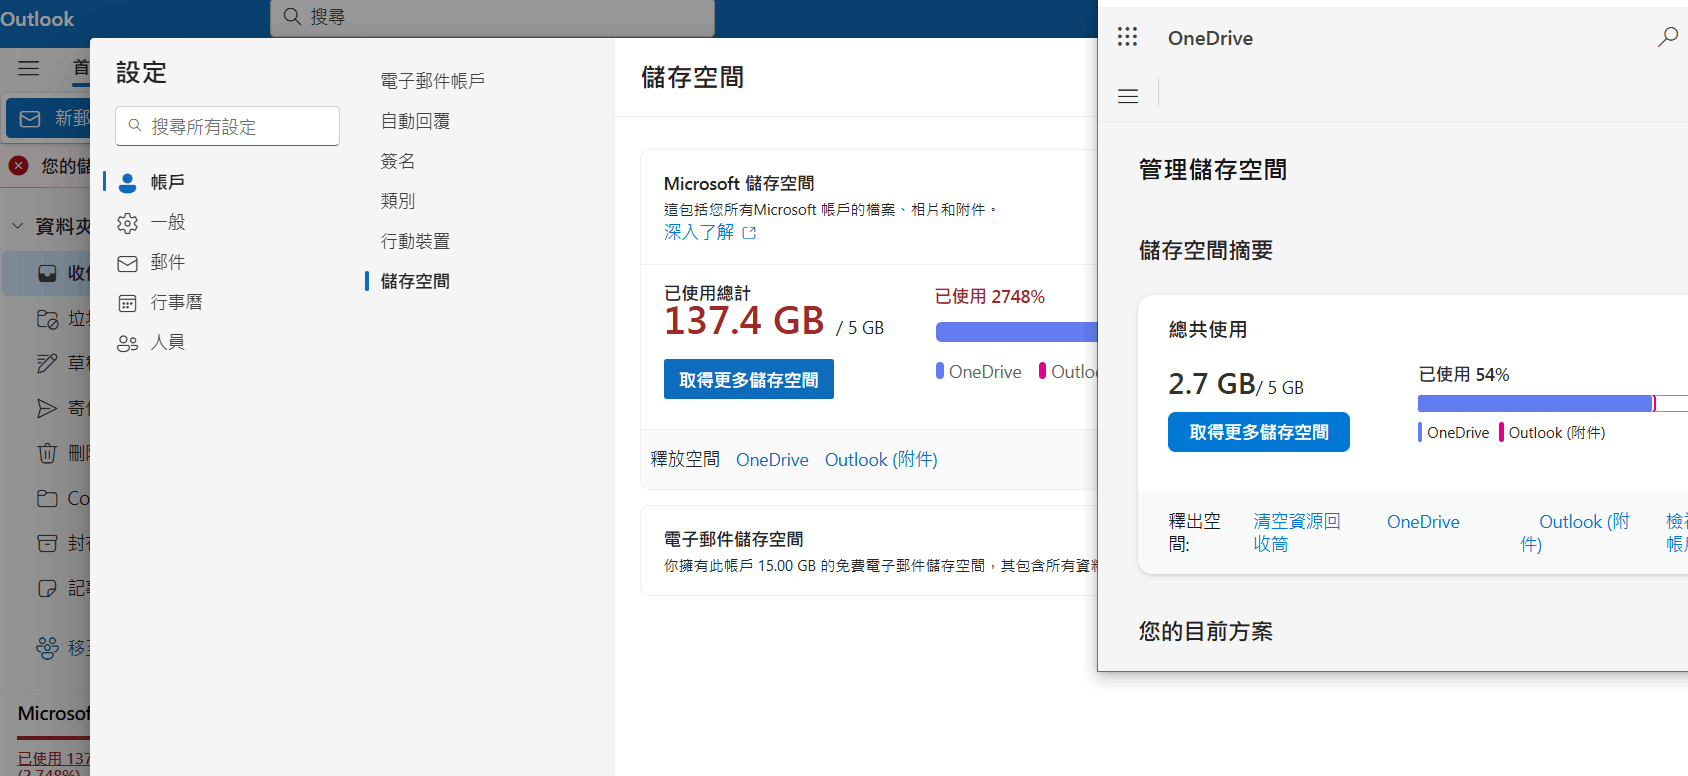The height and width of the screenshot is (776, 1688).
Task: Click the 137.4 GB usage total text
Action: tap(744, 321)
